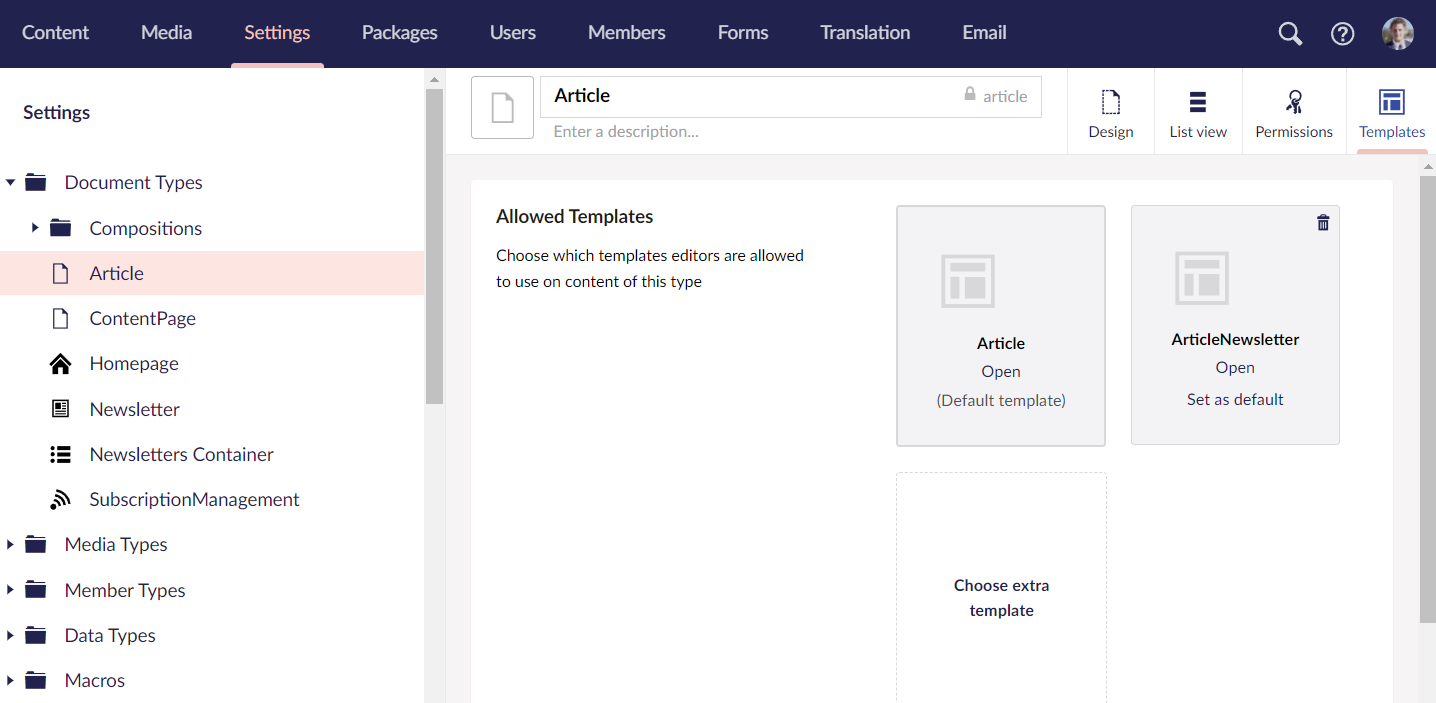
Task: Delete the ArticleNewsletter template with trash icon
Action: 1323,222
